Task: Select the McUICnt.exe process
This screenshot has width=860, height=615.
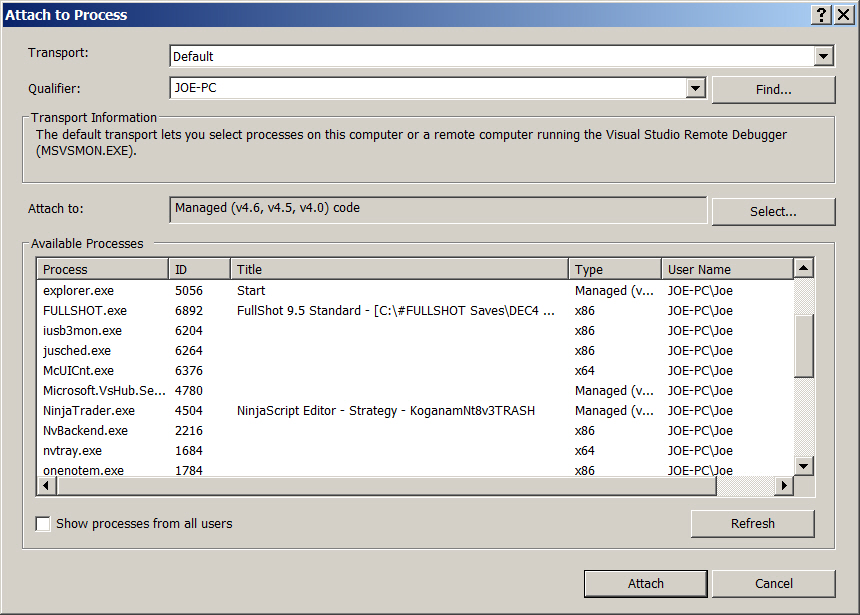Action: (x=415, y=370)
